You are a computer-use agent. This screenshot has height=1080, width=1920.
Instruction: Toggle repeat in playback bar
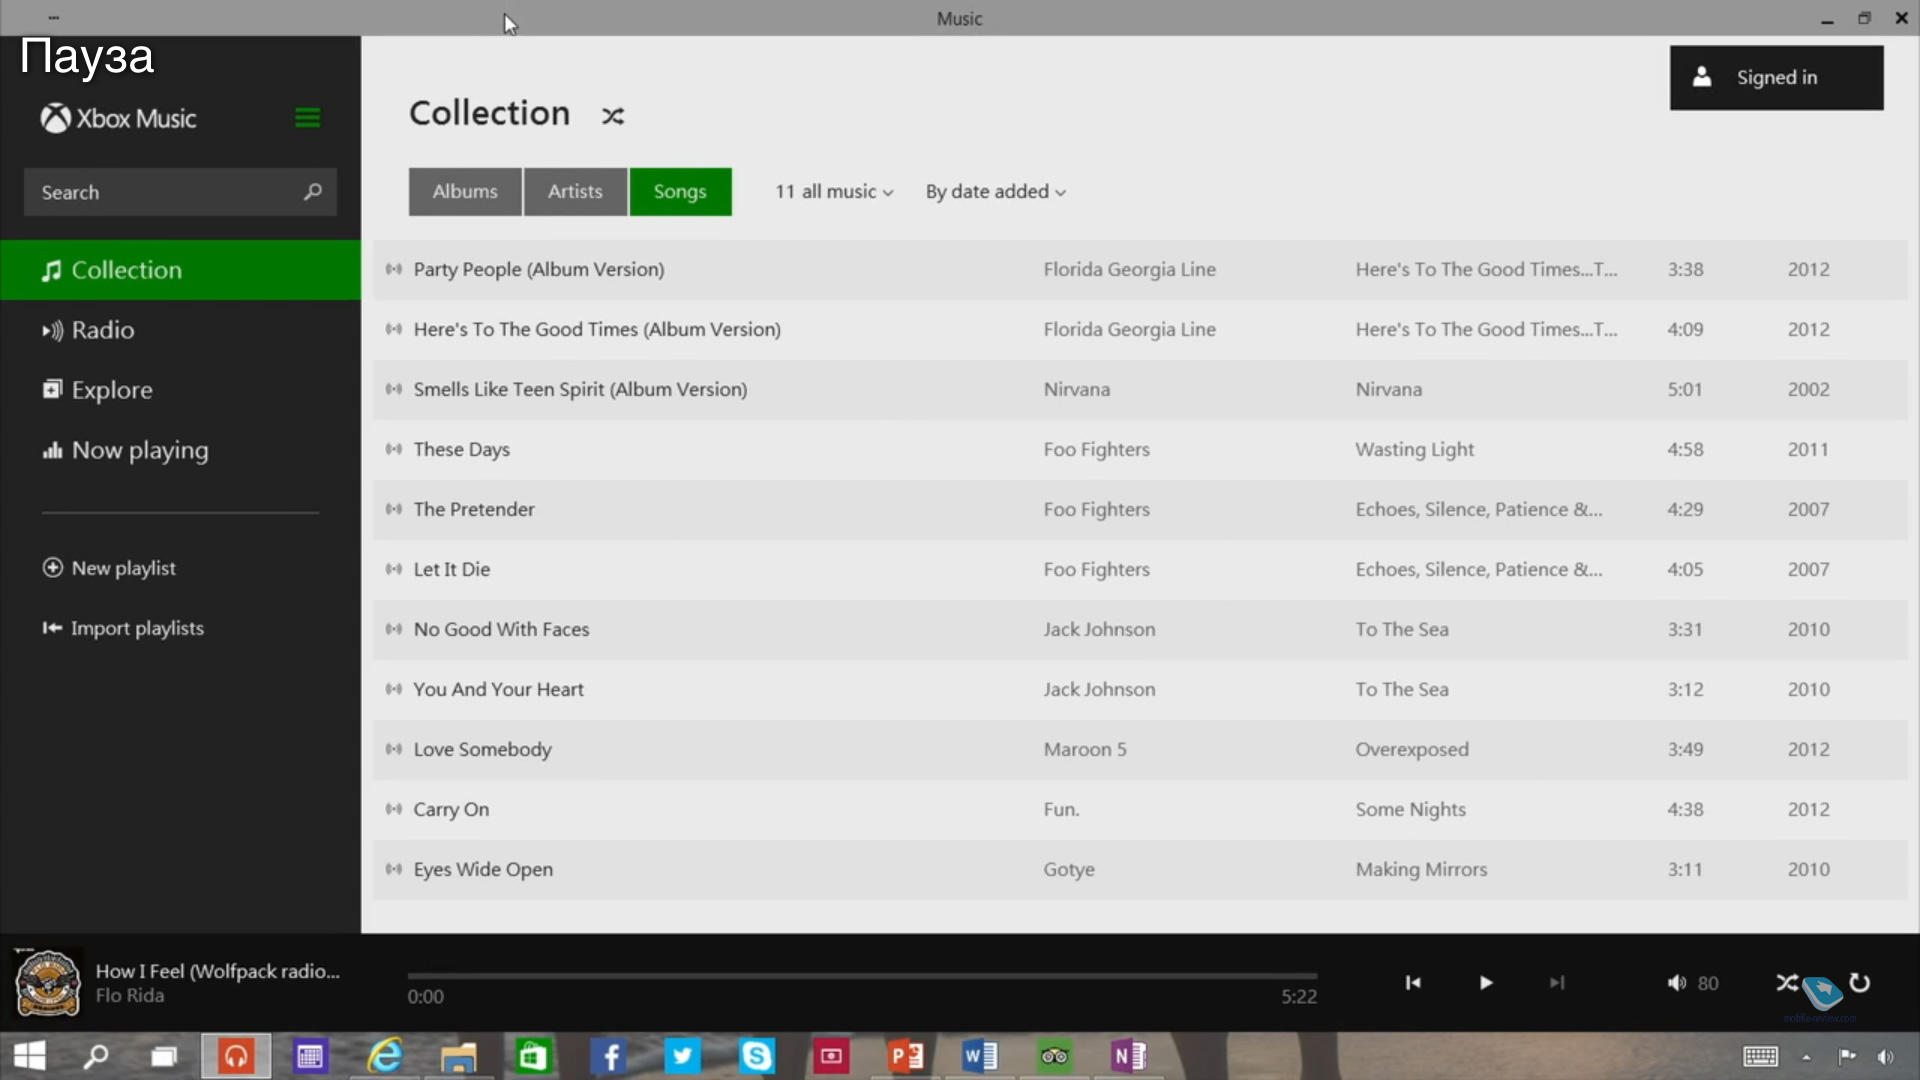[1860, 983]
